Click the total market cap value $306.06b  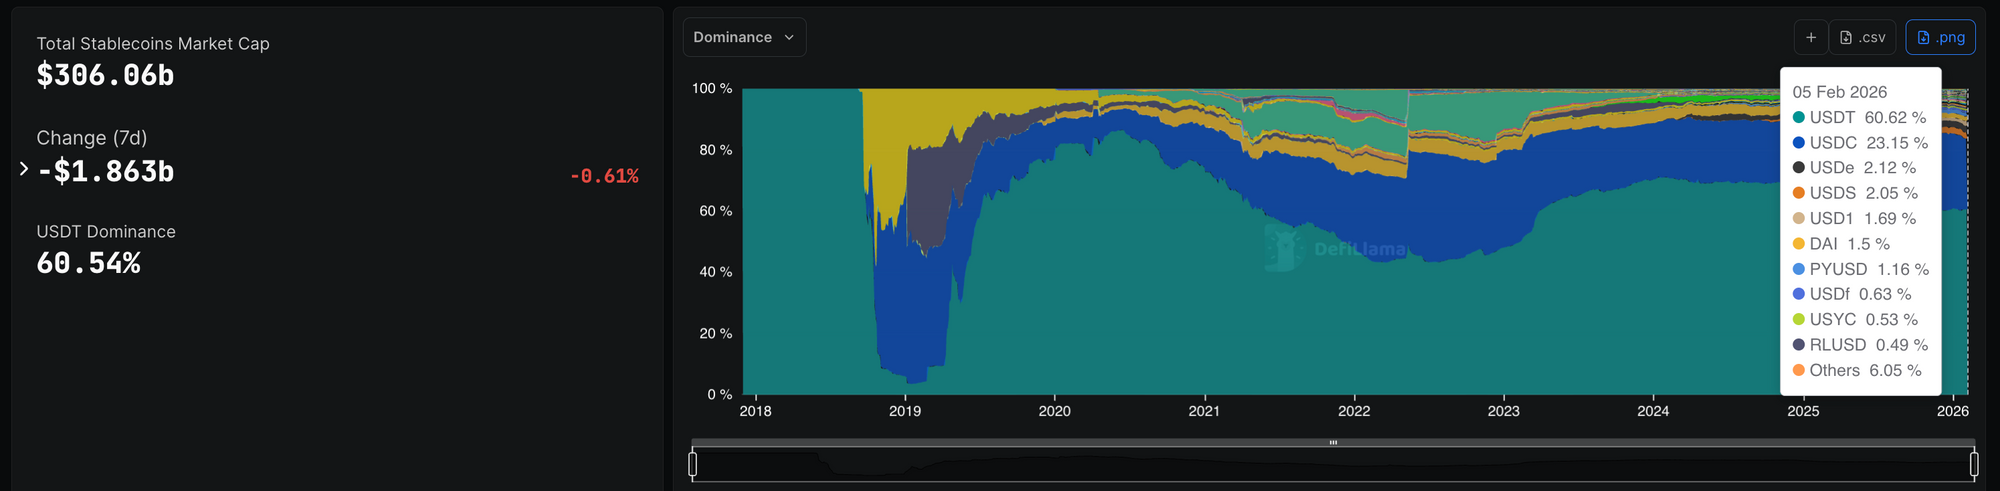click(x=105, y=75)
